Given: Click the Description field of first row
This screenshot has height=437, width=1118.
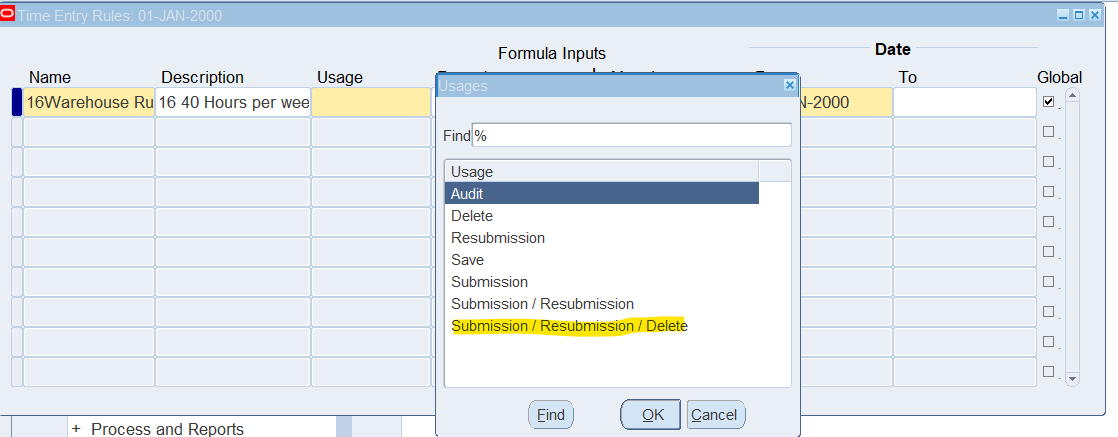Looking at the screenshot, I should [233, 102].
